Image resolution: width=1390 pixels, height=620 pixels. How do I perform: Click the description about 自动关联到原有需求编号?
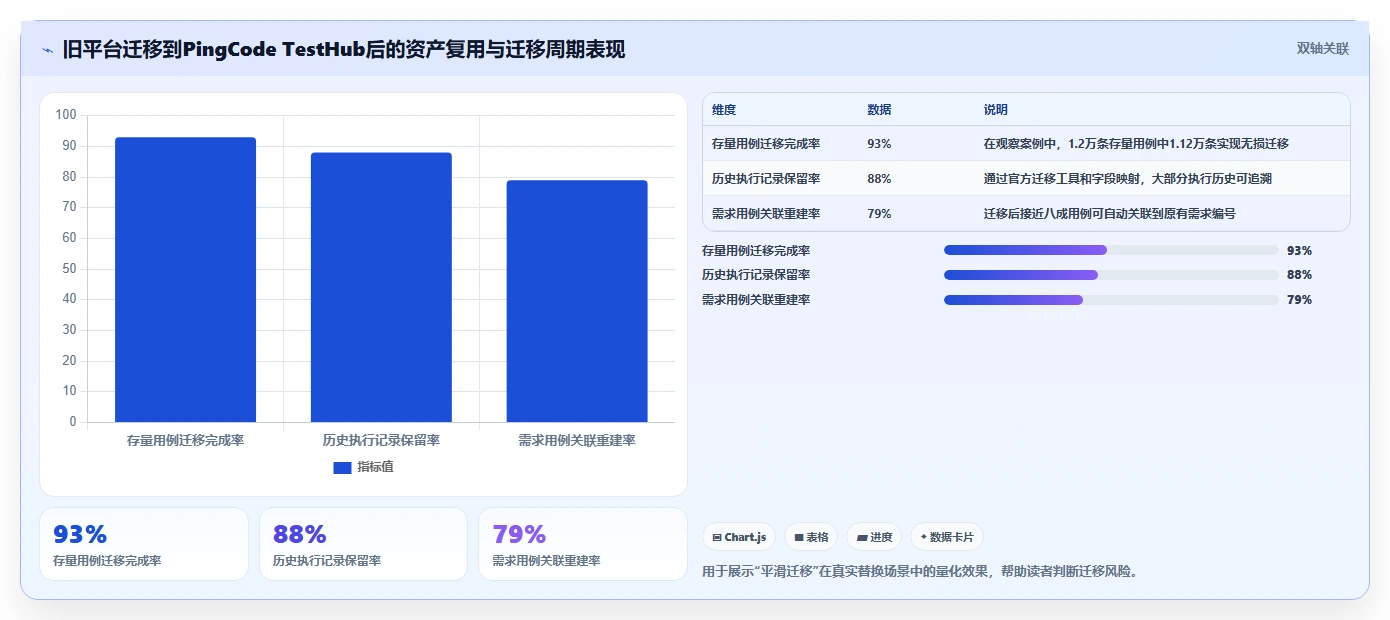[1110, 214]
